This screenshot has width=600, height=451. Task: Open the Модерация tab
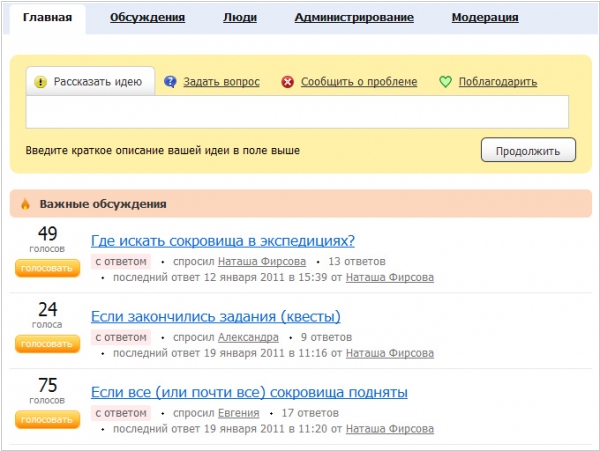click(x=485, y=18)
